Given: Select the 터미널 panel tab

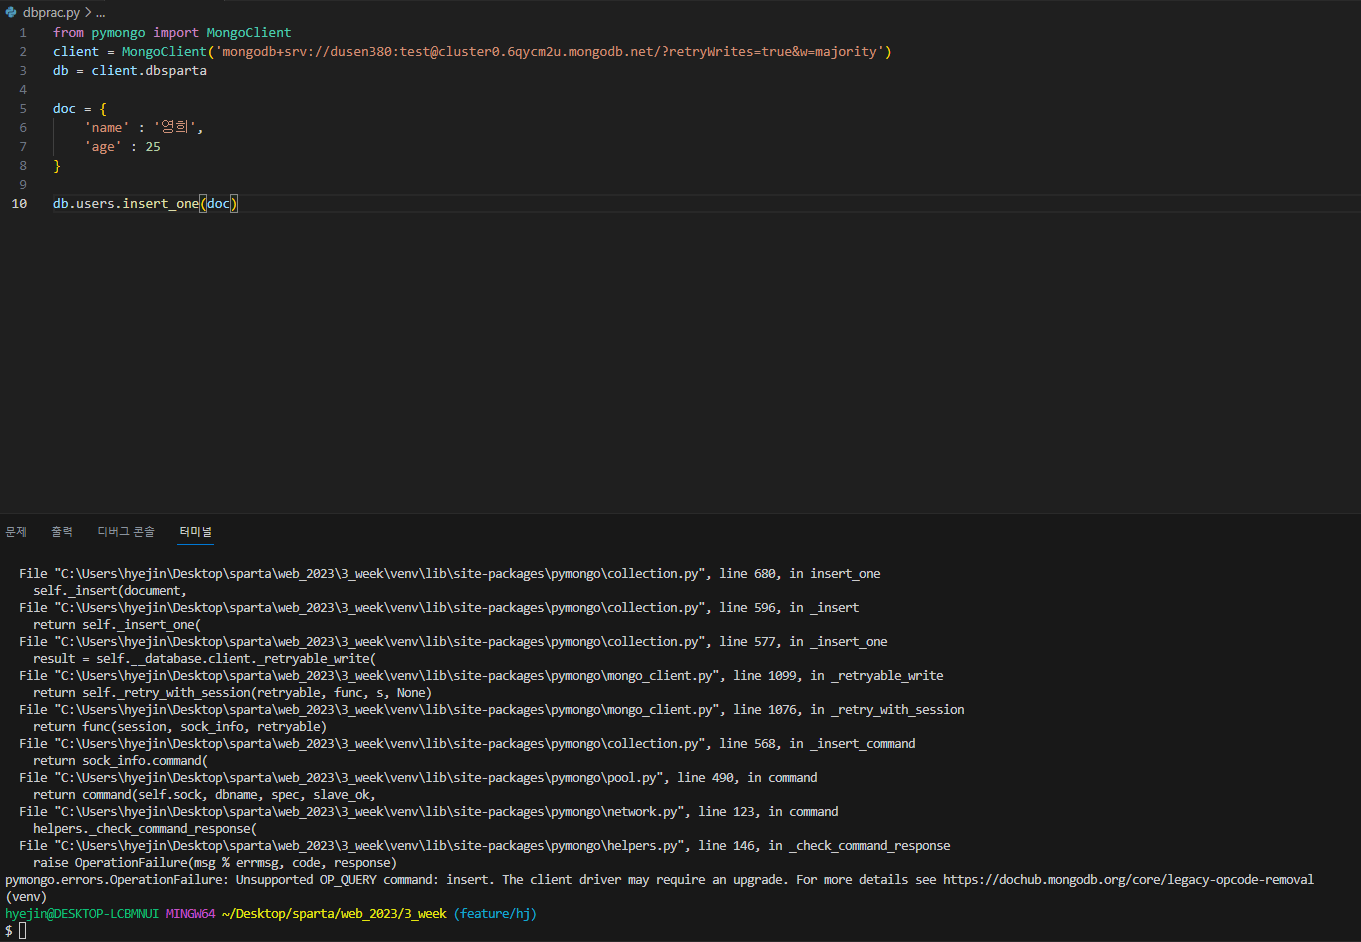Looking at the screenshot, I should 196,531.
